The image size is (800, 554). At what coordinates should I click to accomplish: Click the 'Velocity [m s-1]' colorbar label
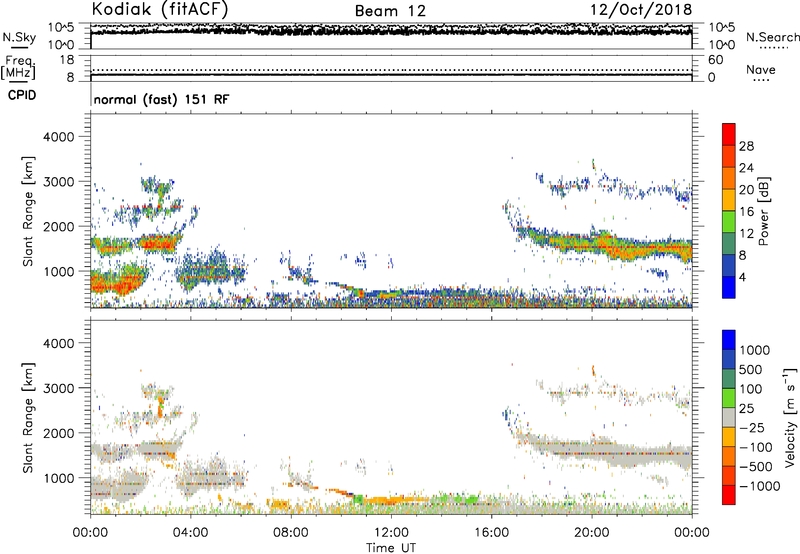click(790, 417)
